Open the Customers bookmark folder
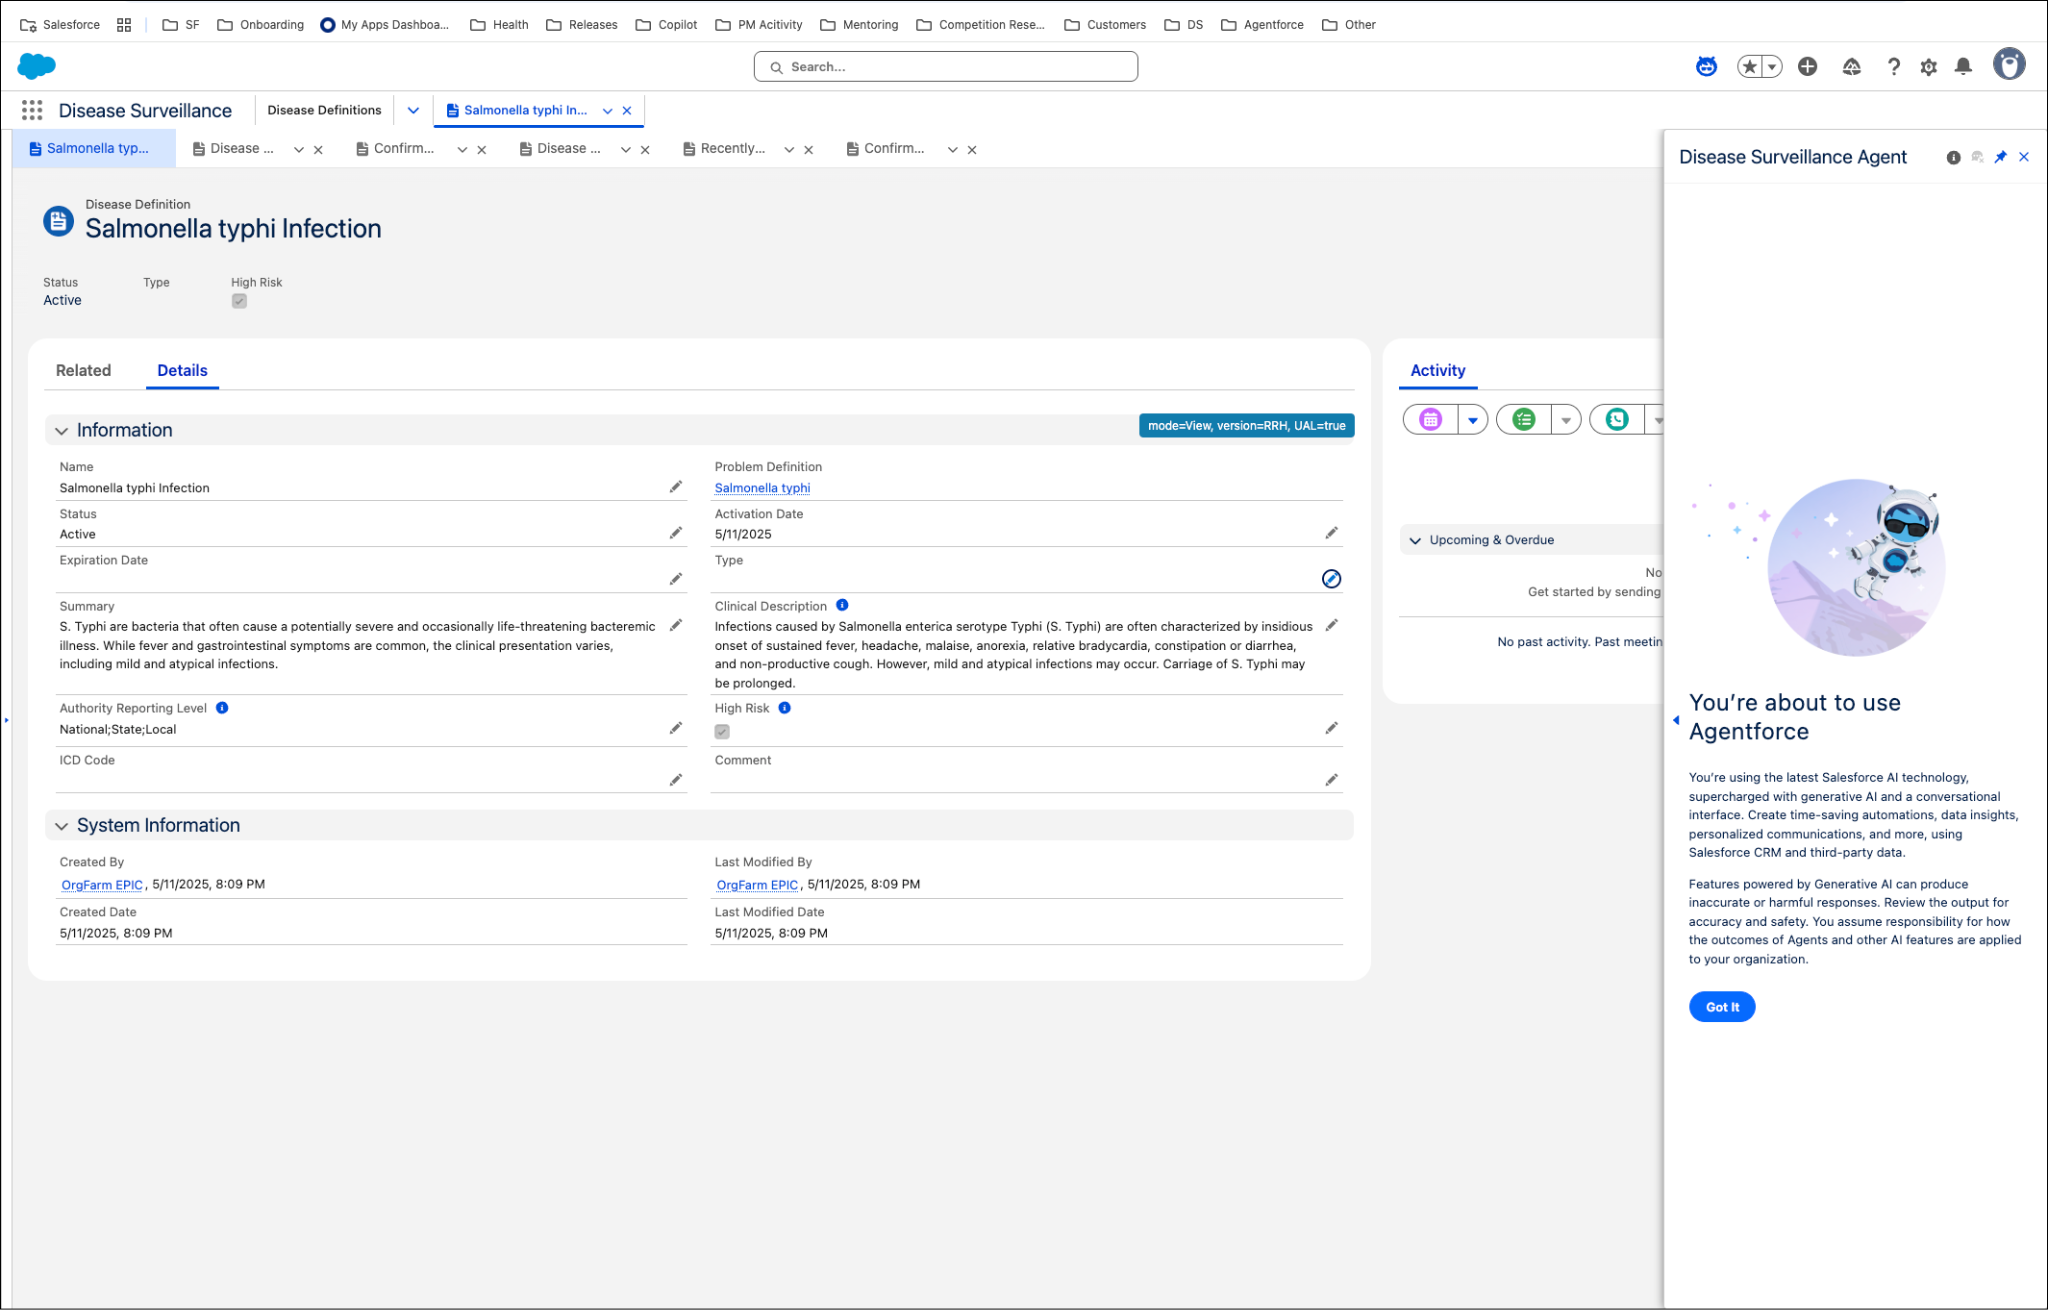This screenshot has height=1310, width=2048. click(x=1105, y=25)
